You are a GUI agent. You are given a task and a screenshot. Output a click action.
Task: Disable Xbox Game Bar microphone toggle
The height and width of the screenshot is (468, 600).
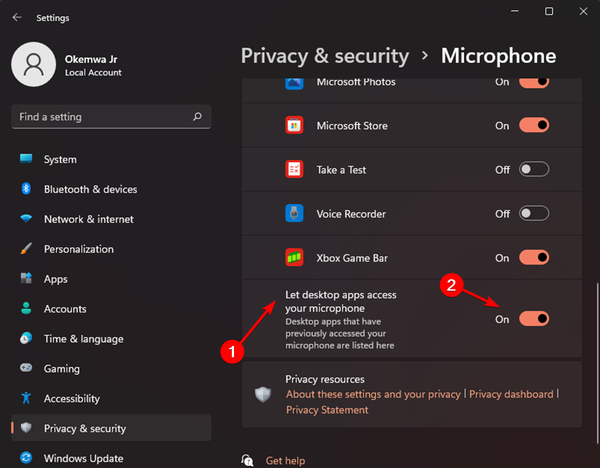[x=534, y=258]
